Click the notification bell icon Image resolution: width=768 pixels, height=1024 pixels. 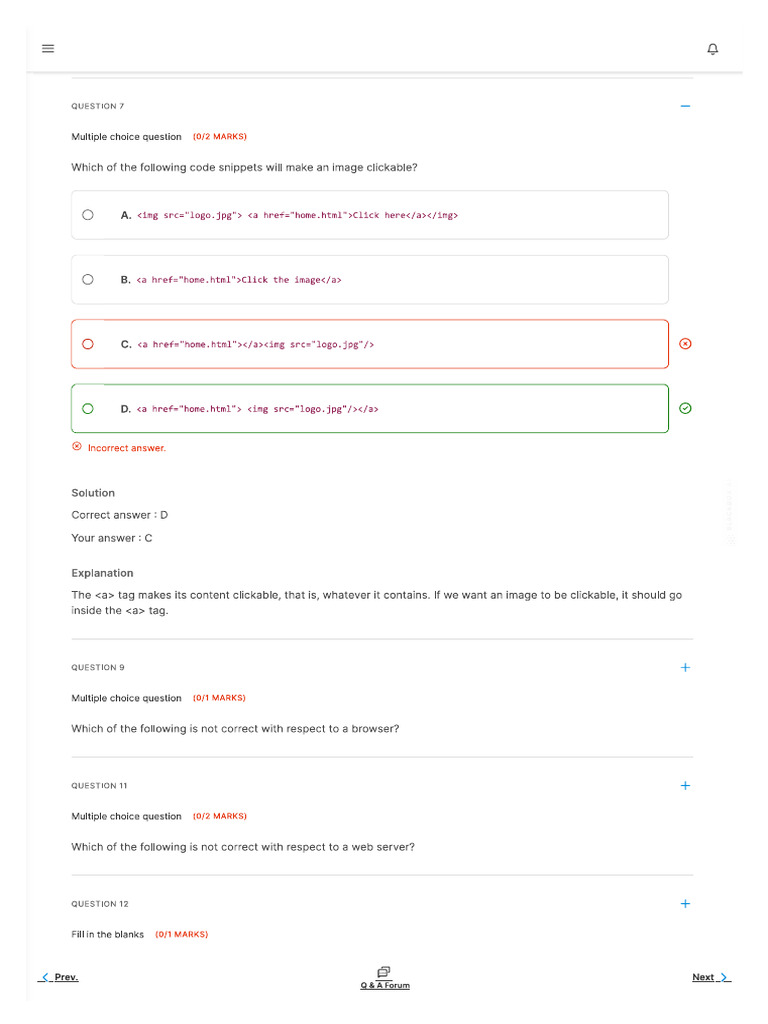(x=712, y=49)
